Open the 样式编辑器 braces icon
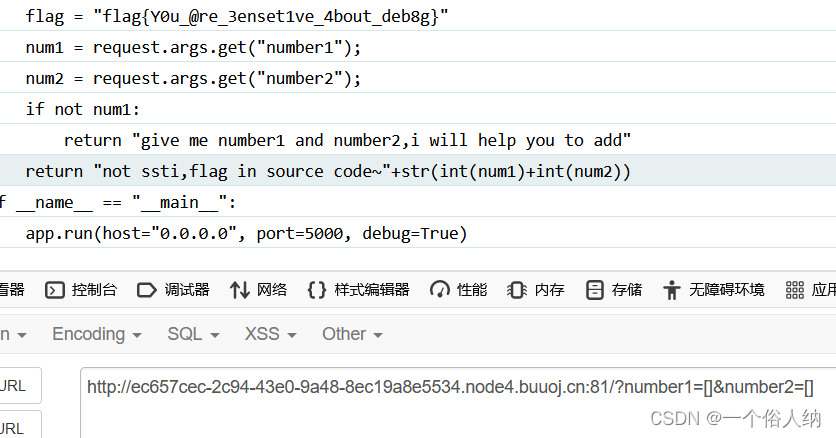Viewport: 836px width, 438px height. click(317, 290)
